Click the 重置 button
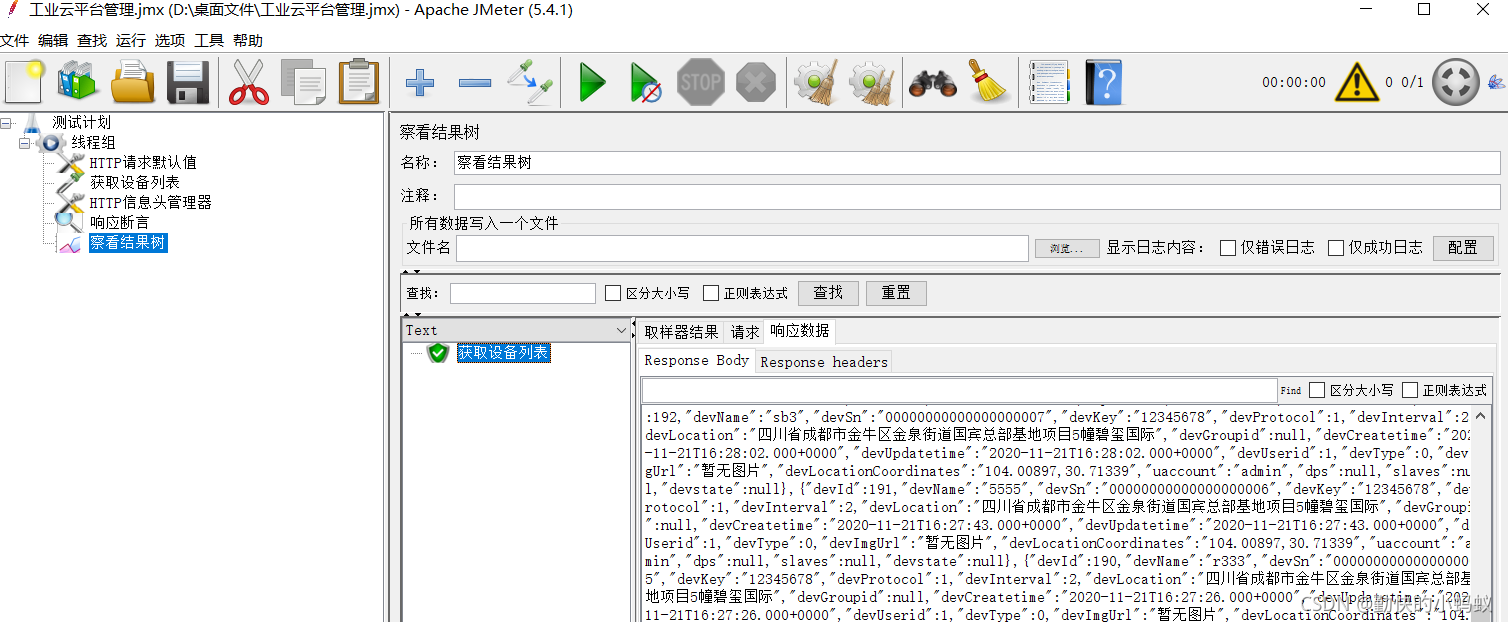The height and width of the screenshot is (622, 1508). point(896,293)
